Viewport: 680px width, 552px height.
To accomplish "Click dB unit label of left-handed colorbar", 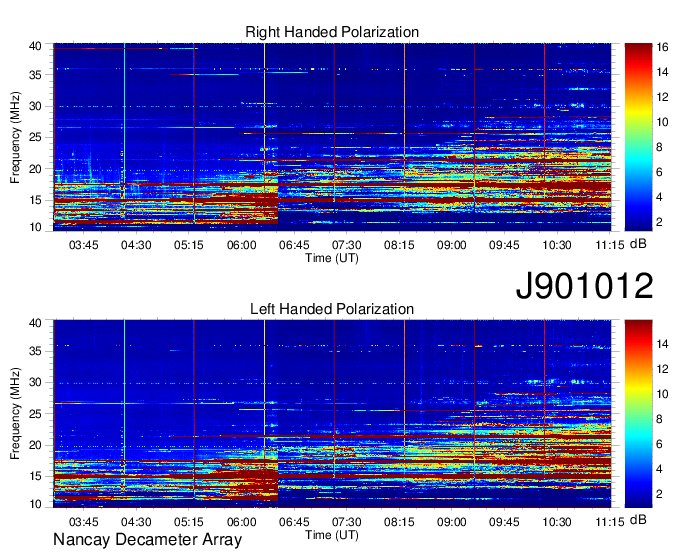I will coord(638,519).
